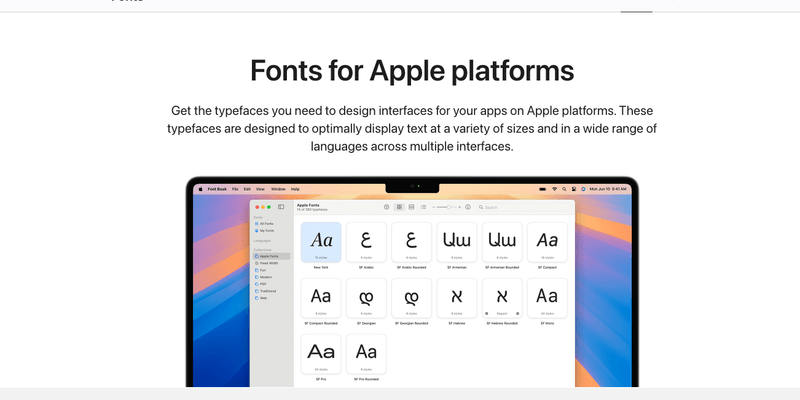Click the Apple logo in the Mac menu bar

coord(201,189)
